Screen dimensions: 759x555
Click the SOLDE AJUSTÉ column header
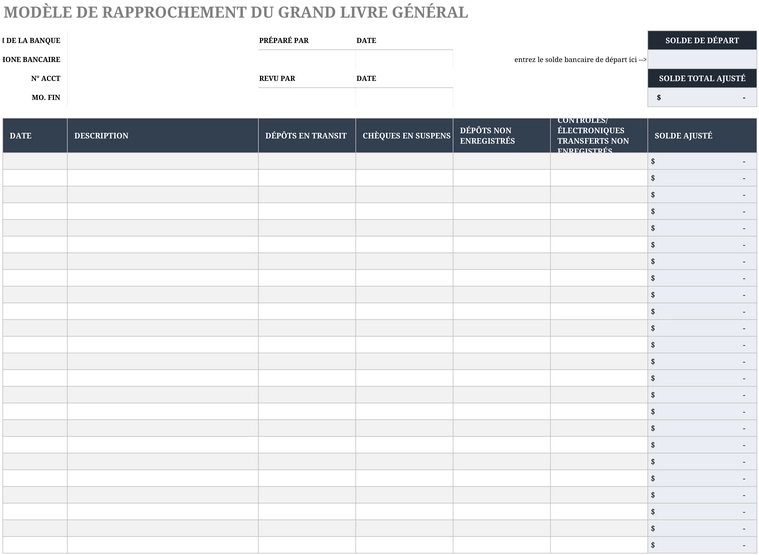(x=702, y=135)
